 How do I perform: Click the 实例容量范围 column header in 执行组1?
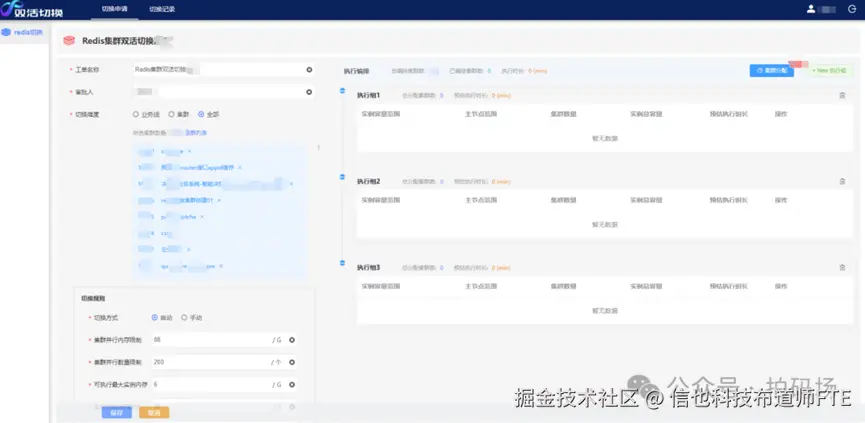click(381, 114)
